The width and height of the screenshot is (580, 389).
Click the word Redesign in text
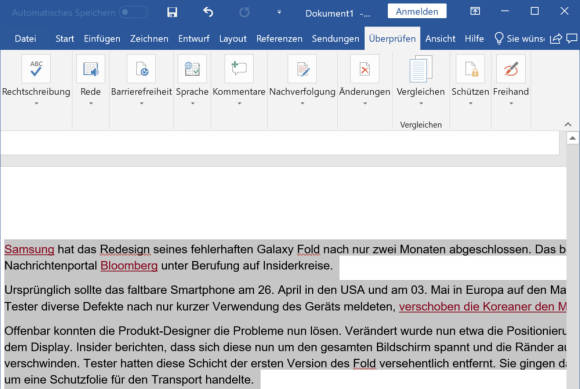pos(125,249)
